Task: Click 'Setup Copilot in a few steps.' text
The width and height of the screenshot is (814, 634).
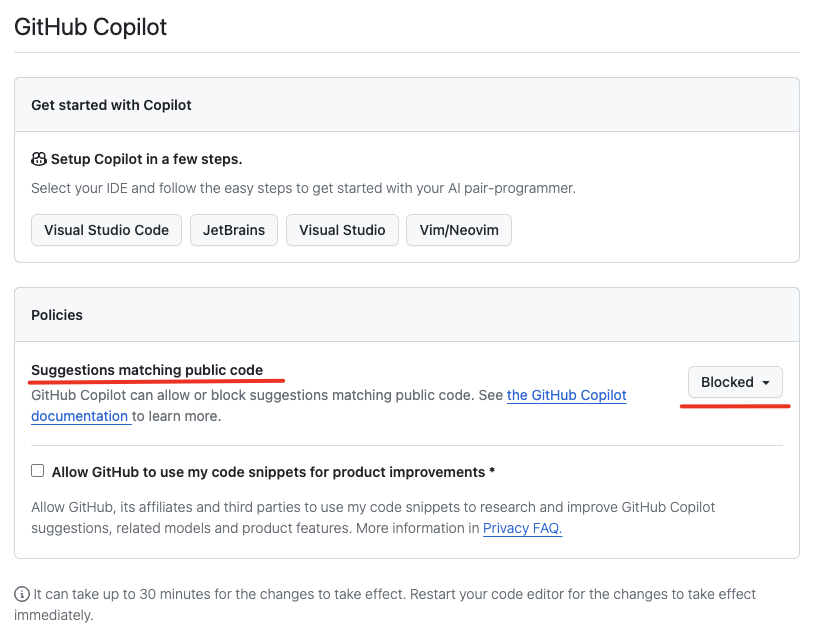Action: click(146, 159)
